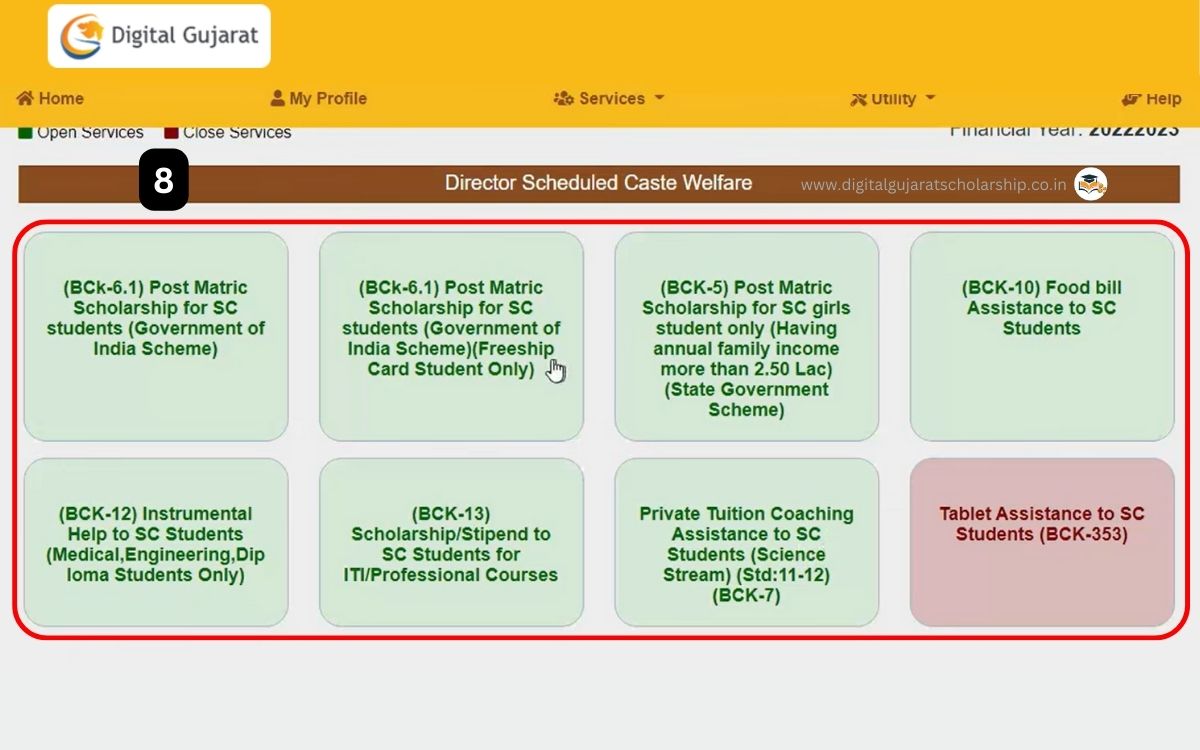Select the BCK-10 Food bill Assistance scheme
This screenshot has width=1200, height=750.
point(1041,335)
